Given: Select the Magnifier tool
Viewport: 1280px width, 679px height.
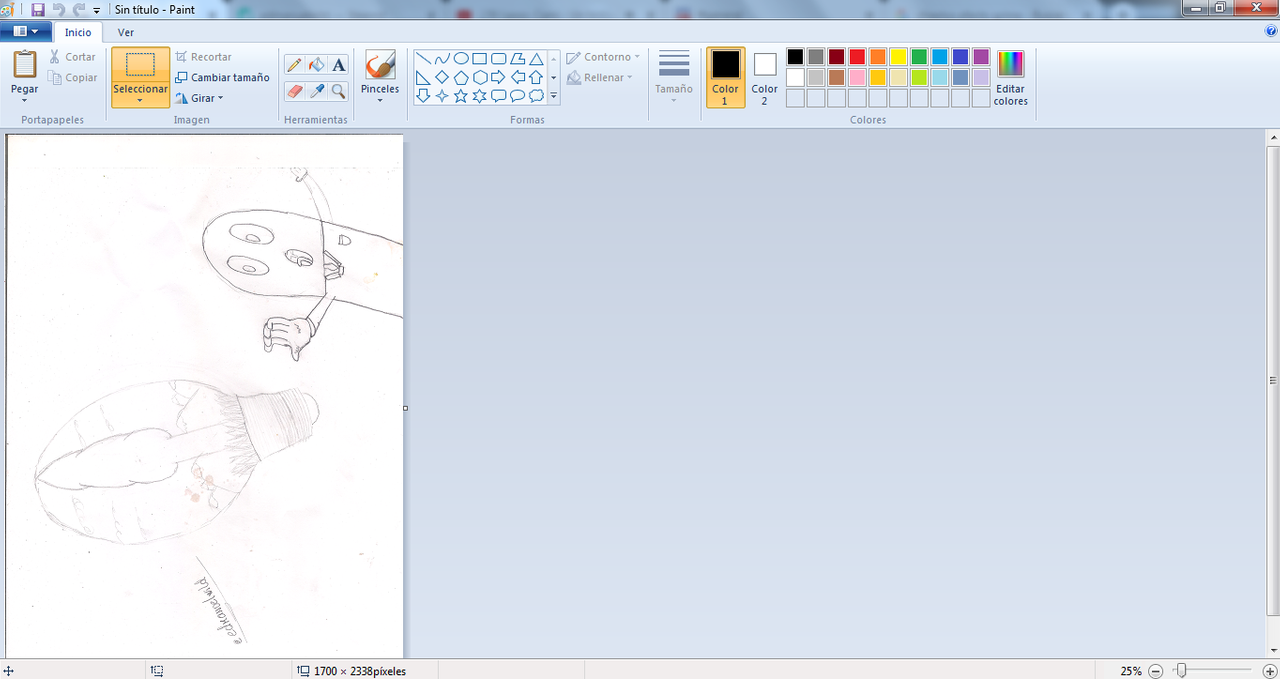Looking at the screenshot, I should click(x=339, y=91).
